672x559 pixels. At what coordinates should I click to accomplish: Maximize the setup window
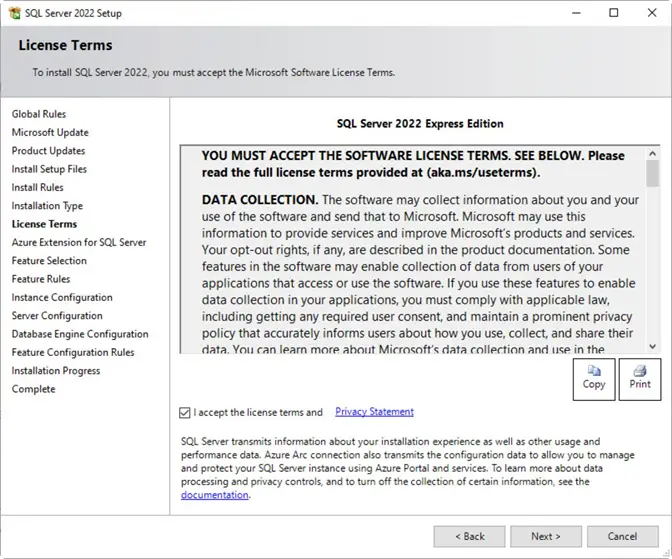click(x=613, y=13)
